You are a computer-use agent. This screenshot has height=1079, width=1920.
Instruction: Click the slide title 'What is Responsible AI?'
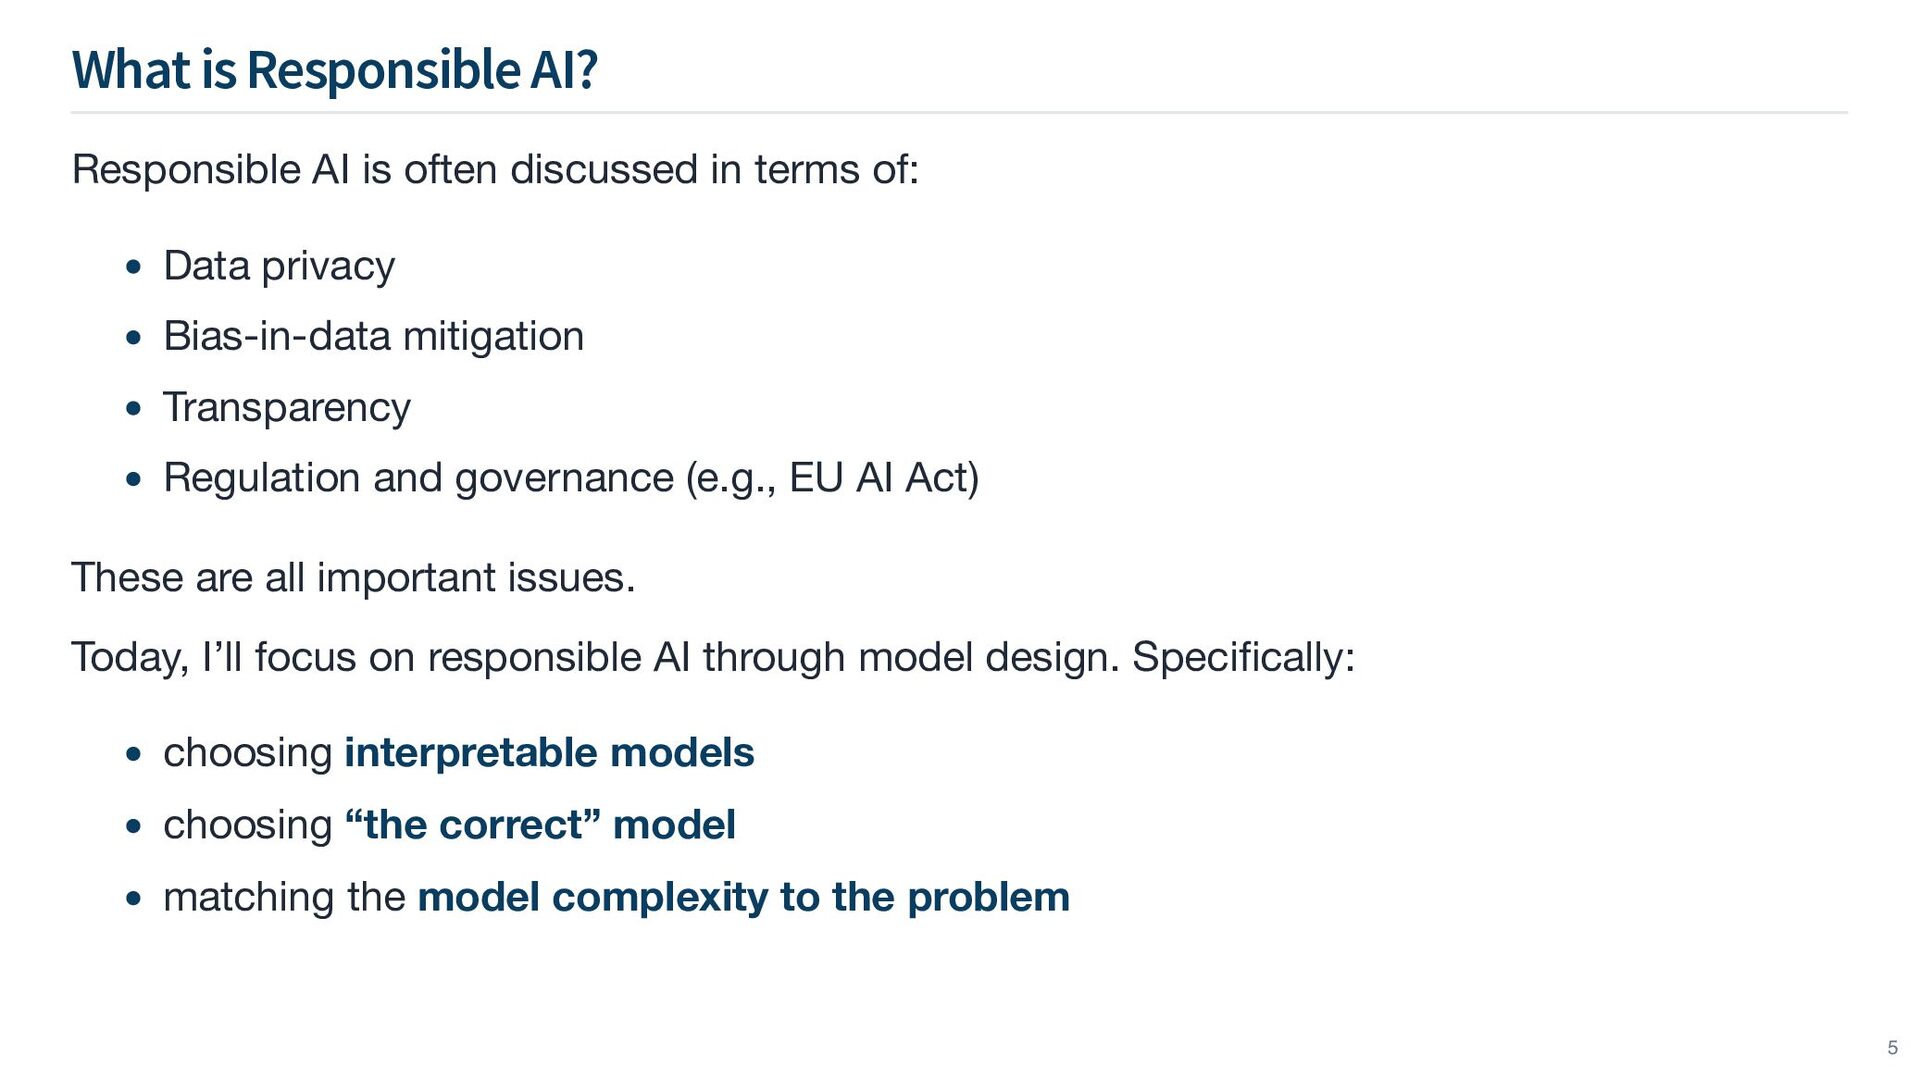click(x=334, y=70)
